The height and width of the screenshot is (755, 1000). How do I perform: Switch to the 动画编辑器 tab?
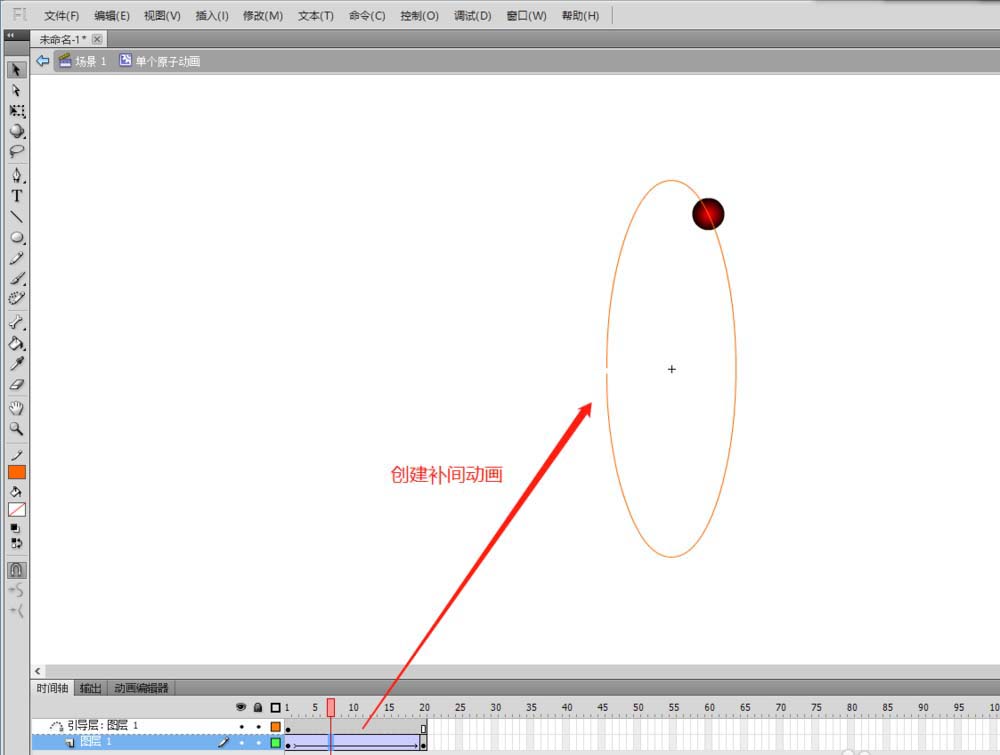140,688
